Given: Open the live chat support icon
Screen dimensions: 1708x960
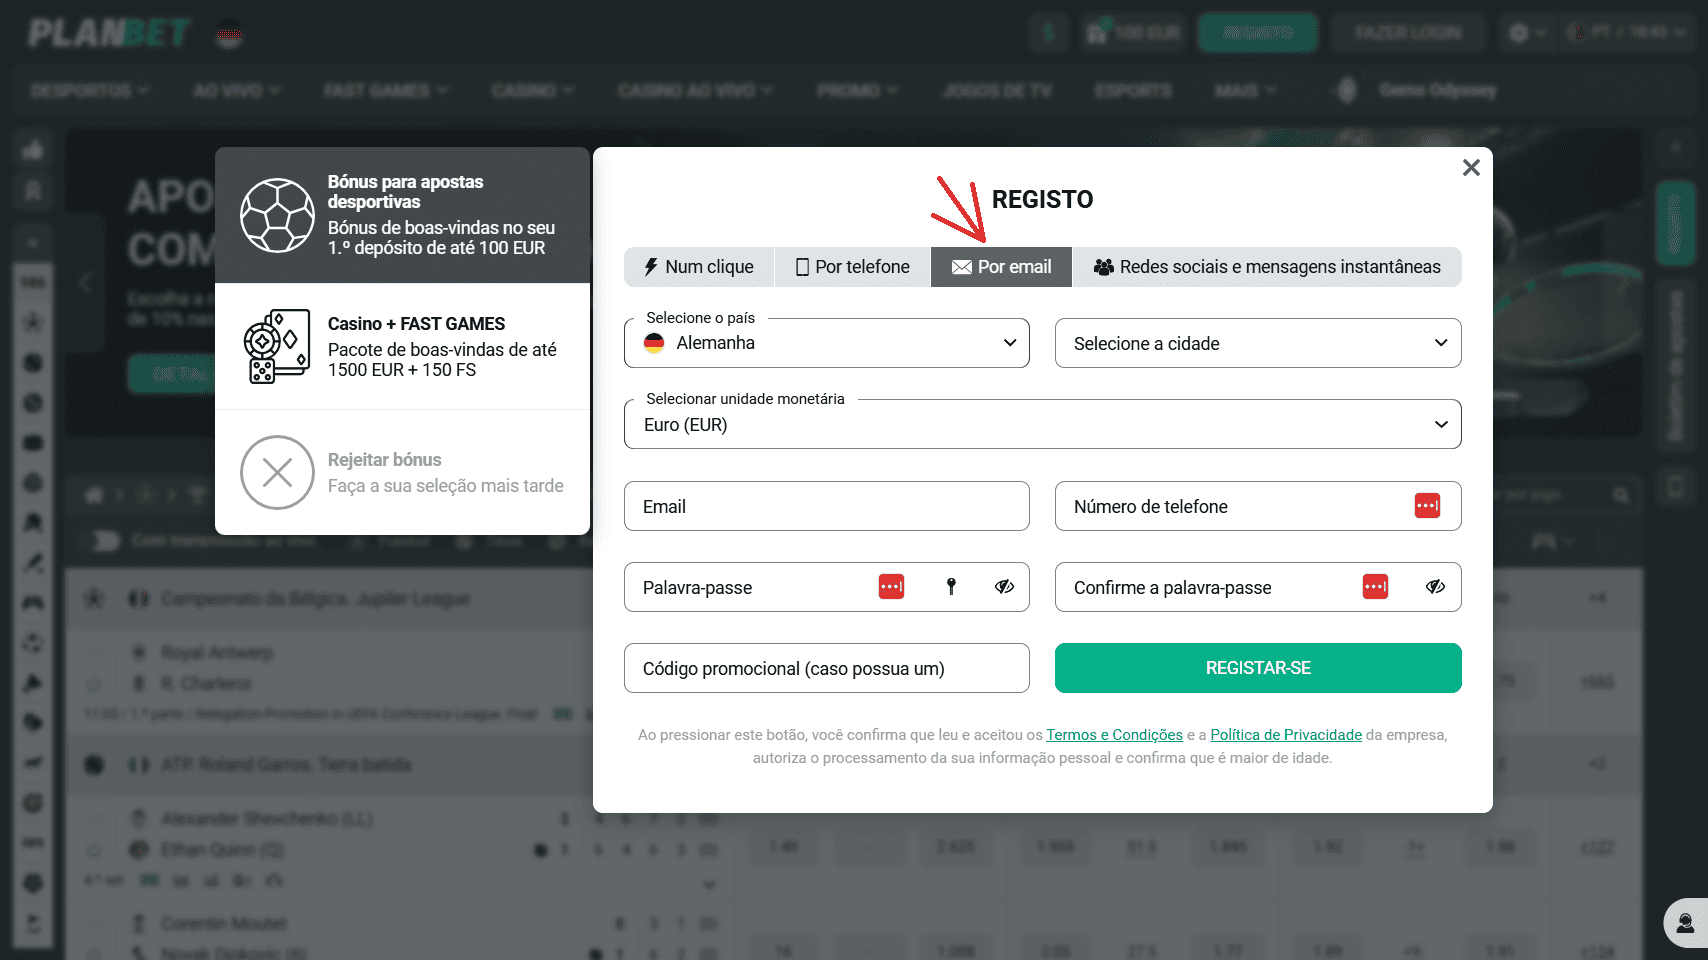Looking at the screenshot, I should coord(1685,922).
